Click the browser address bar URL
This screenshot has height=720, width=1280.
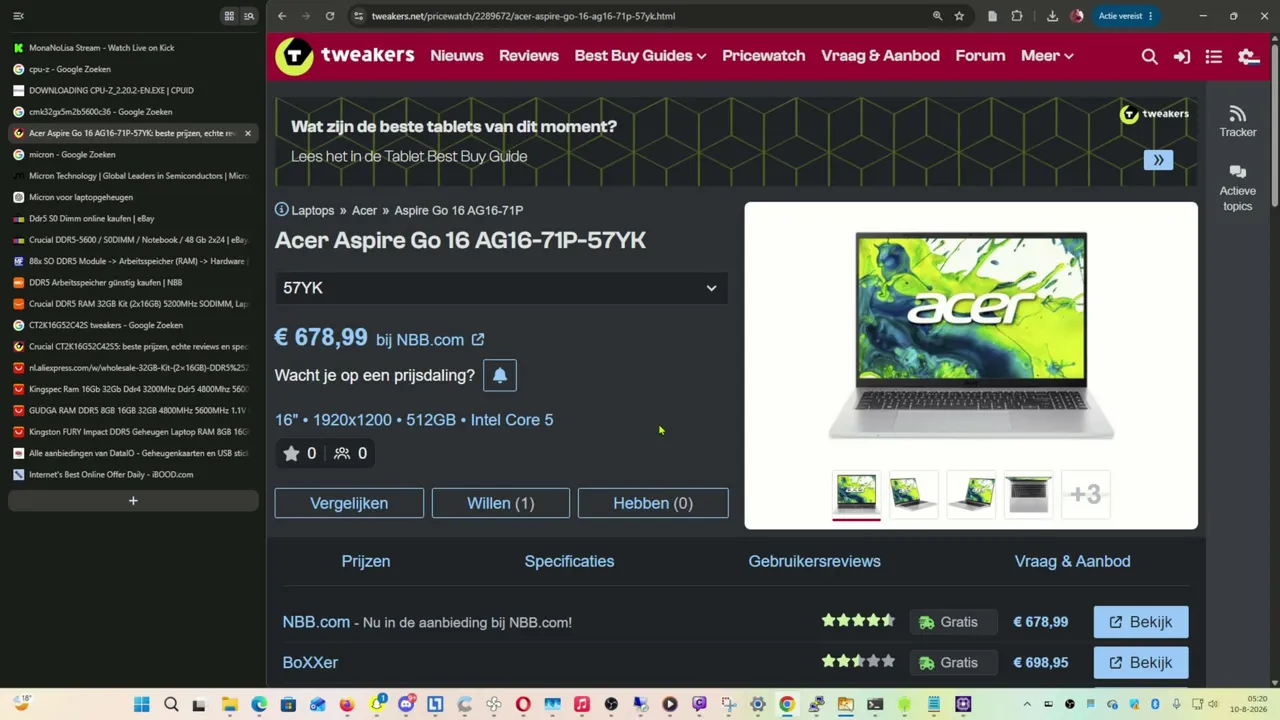pyautogui.click(x=523, y=16)
